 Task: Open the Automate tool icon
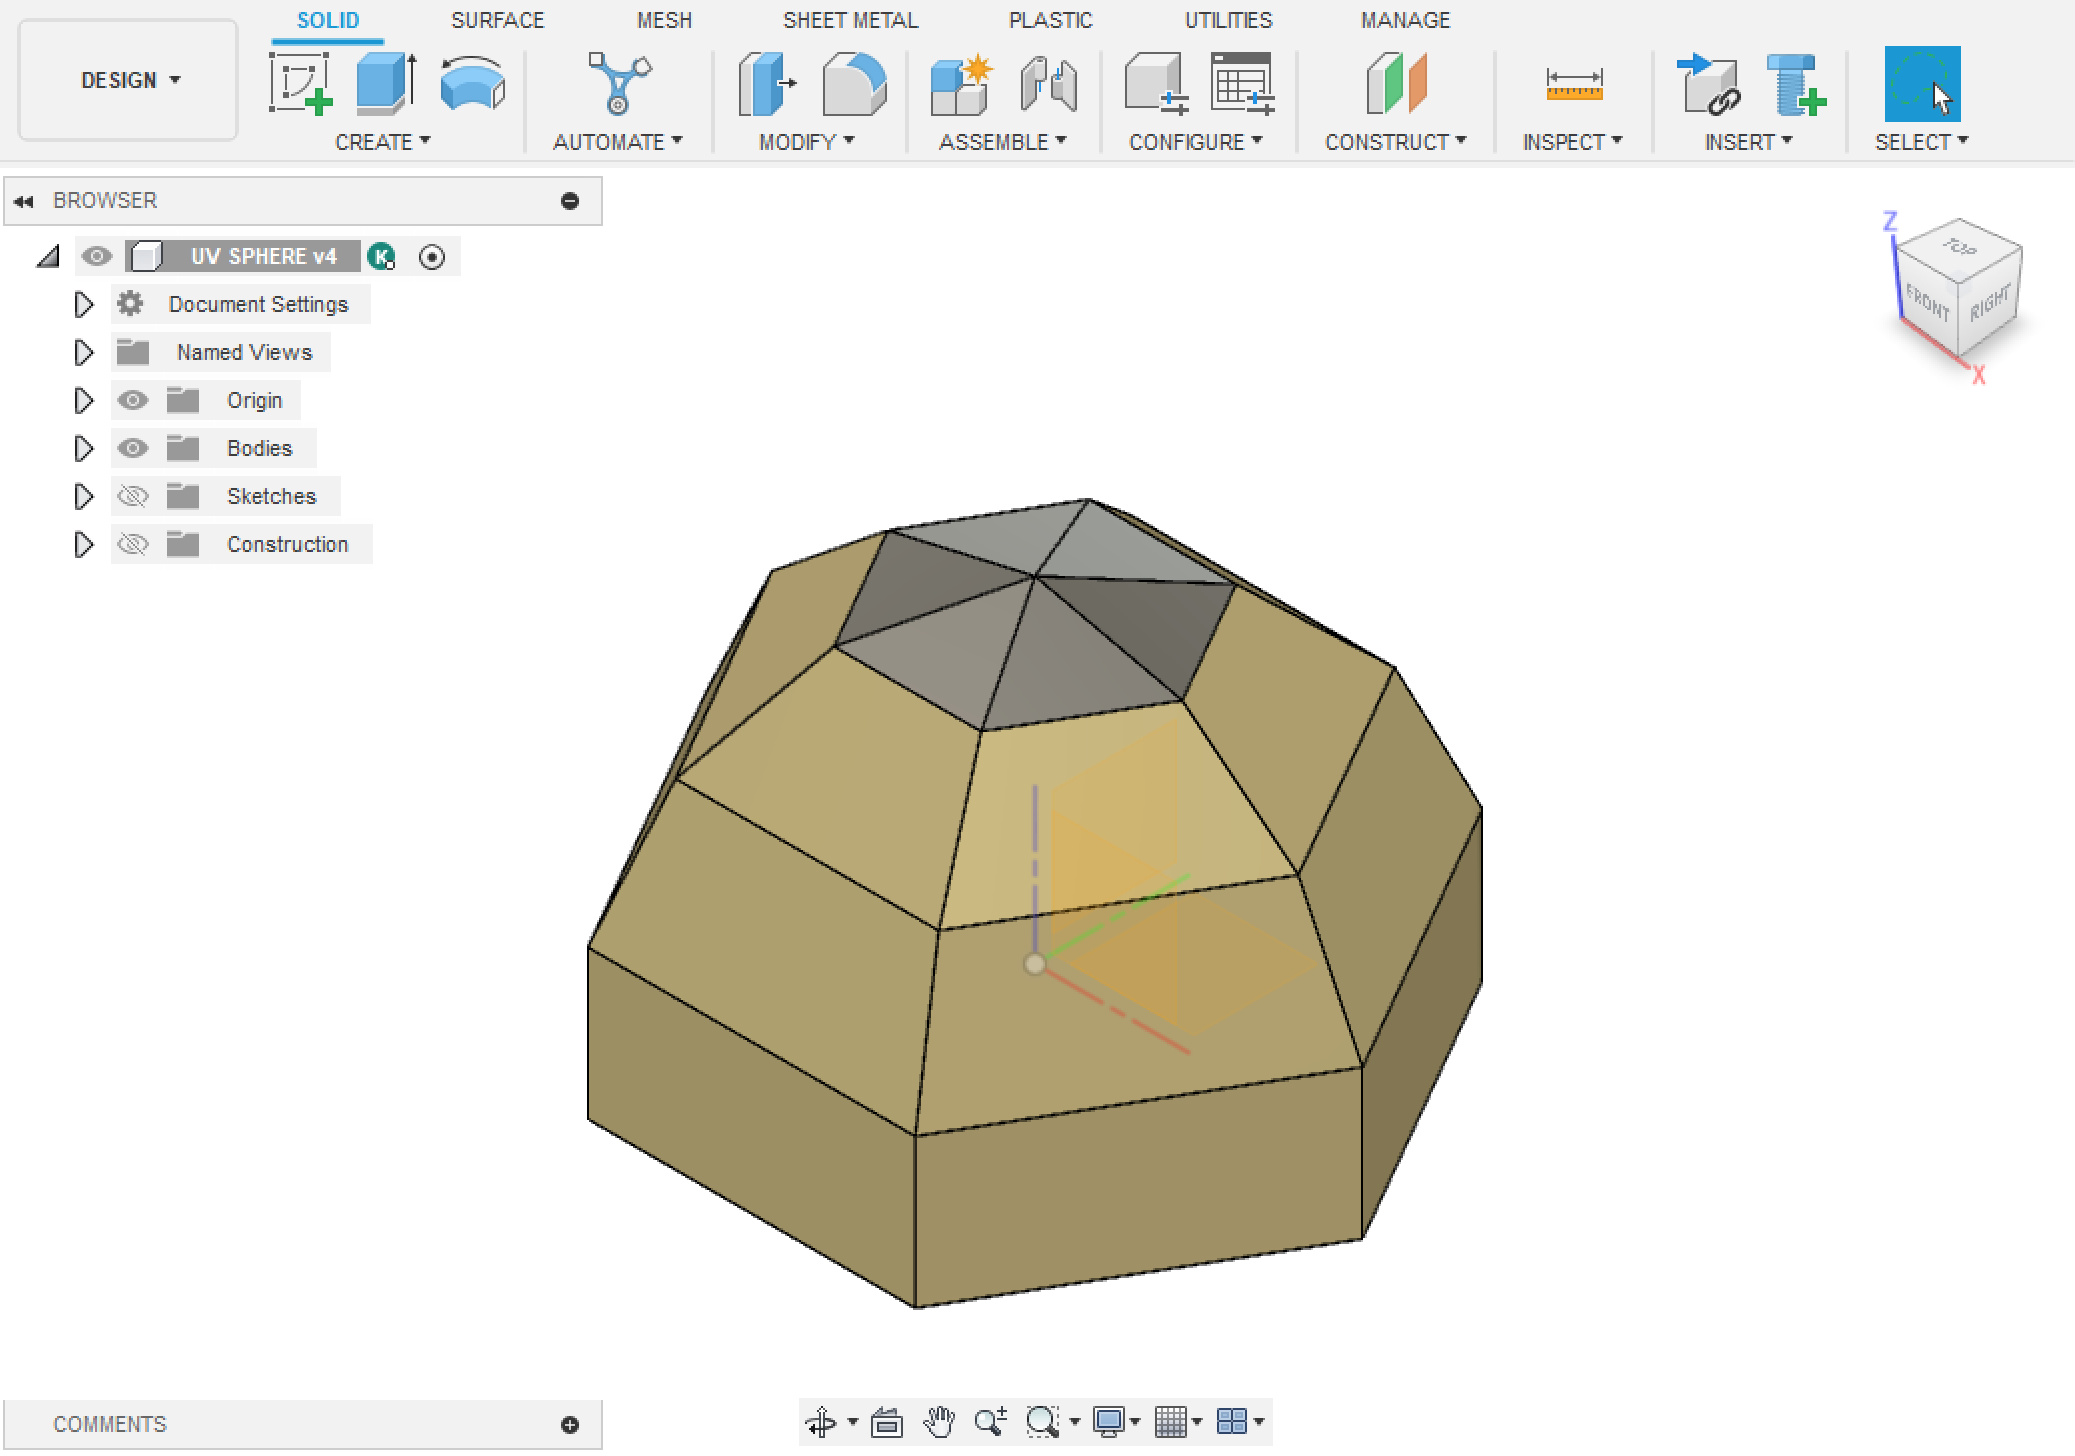tap(619, 83)
